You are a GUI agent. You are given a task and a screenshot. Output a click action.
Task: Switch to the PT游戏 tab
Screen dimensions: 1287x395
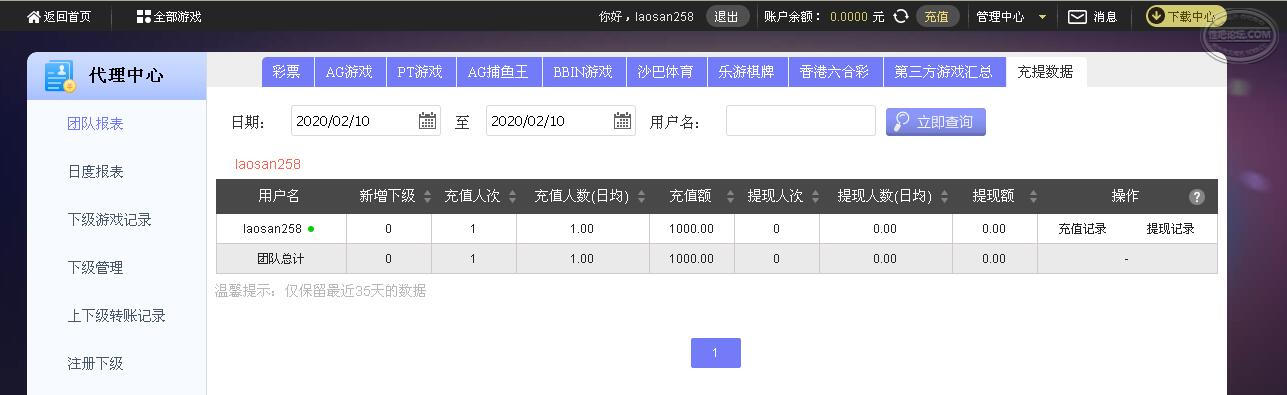(420, 72)
